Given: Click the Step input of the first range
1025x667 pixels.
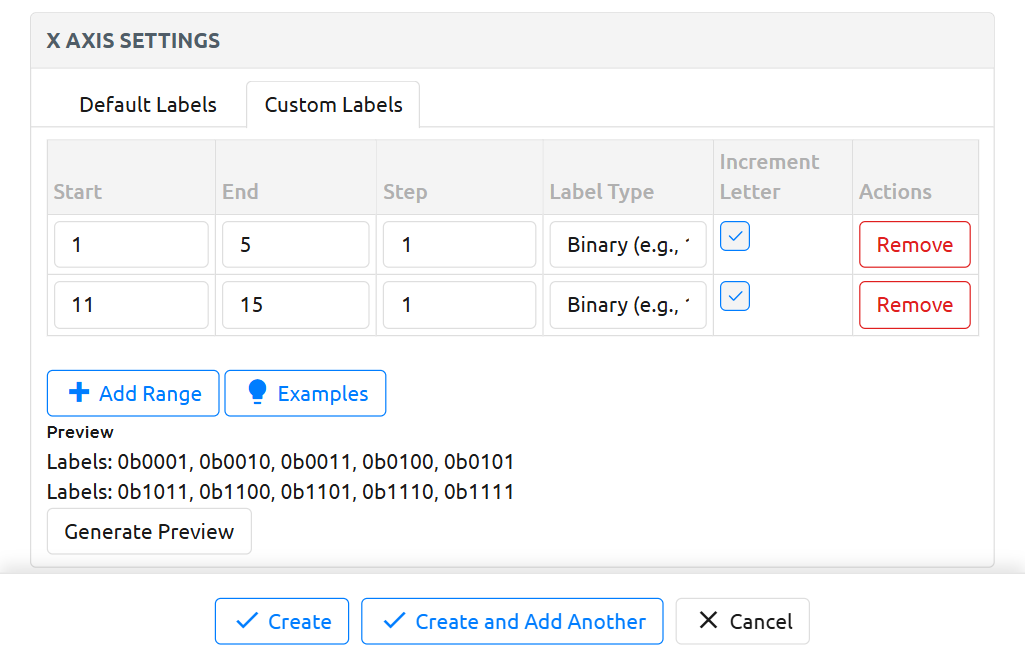Looking at the screenshot, I should pos(459,244).
